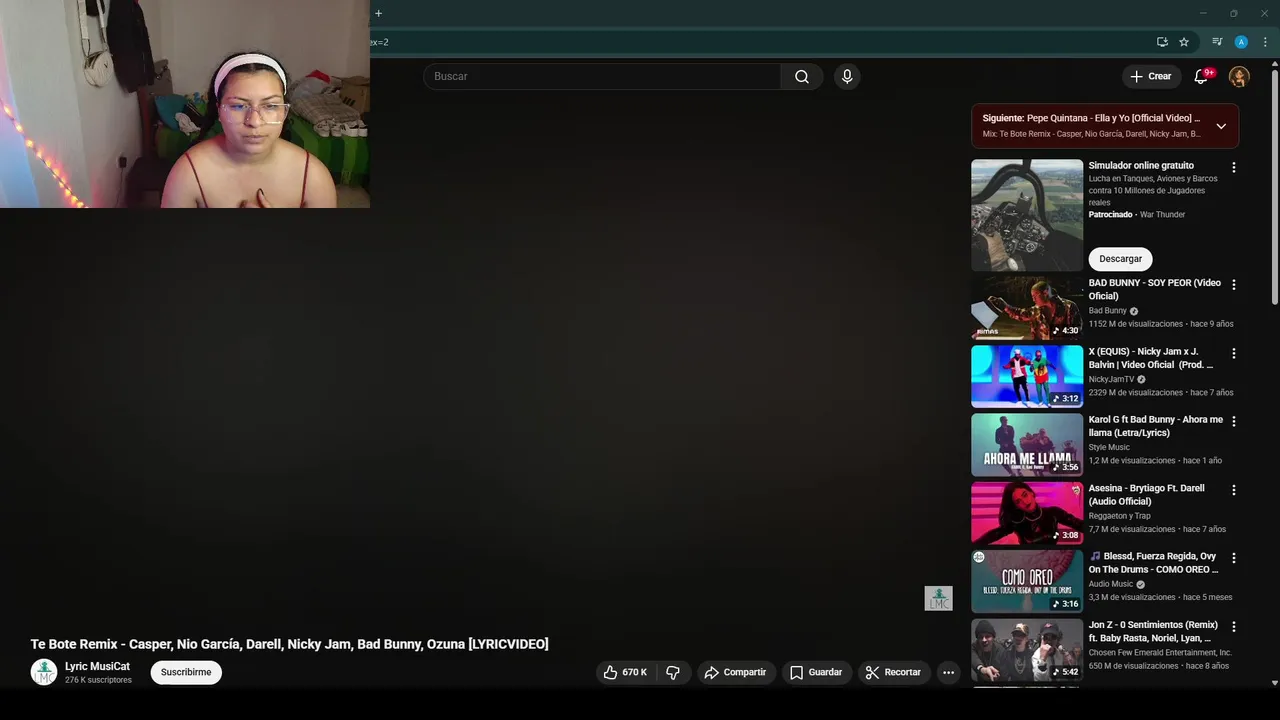Viewport: 1280px width, 720px height.
Task: Open the Chrome profile A avatar
Action: point(1241,42)
